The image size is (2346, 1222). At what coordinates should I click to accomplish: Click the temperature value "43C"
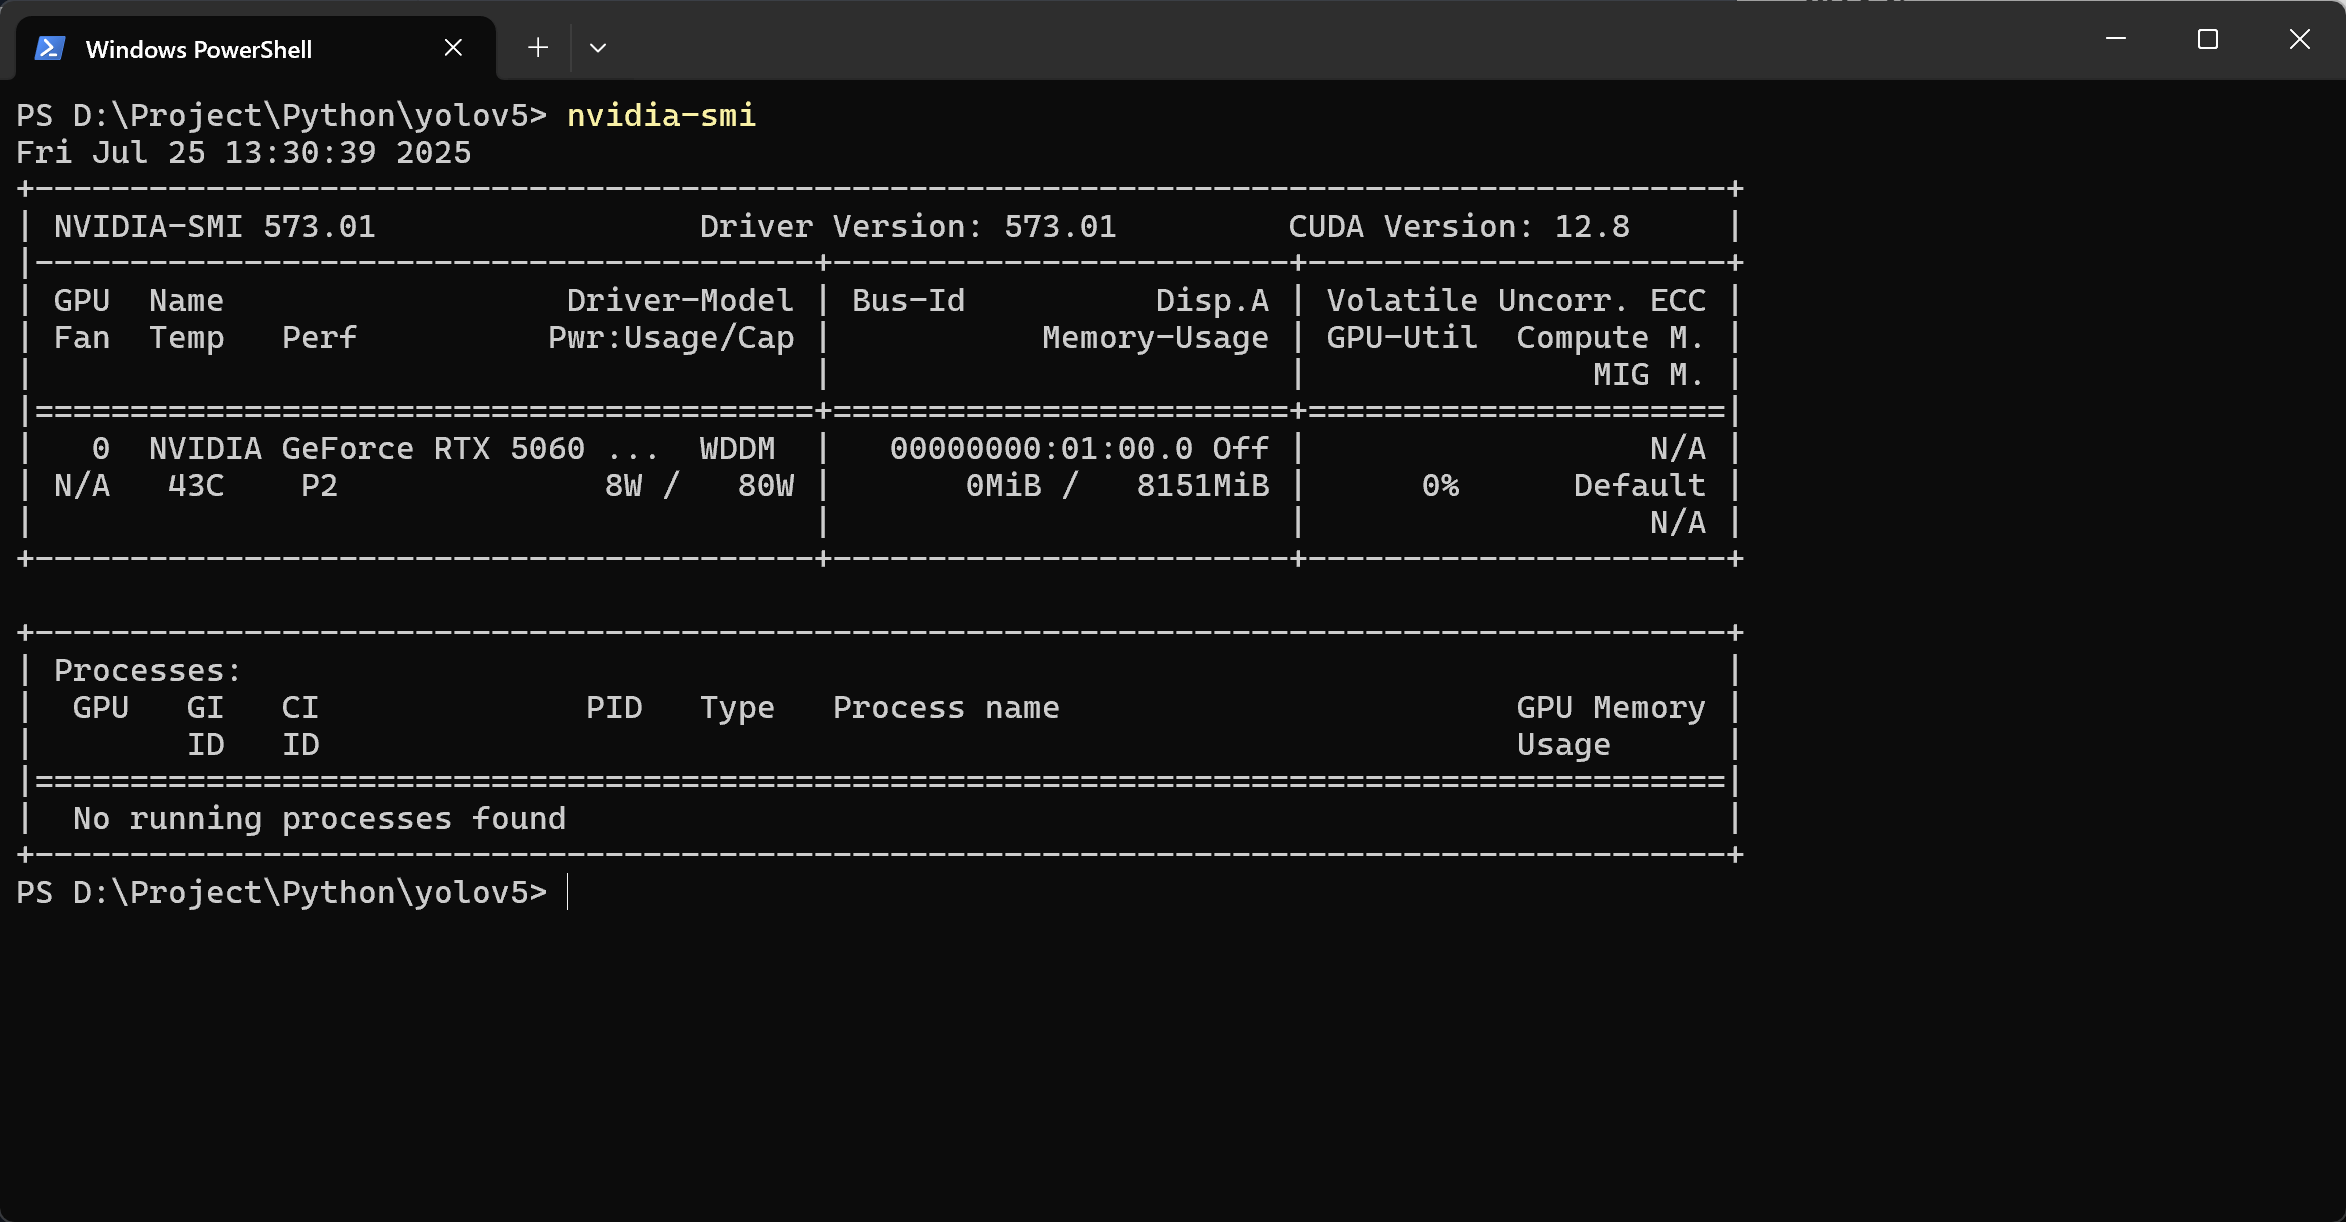(x=196, y=486)
